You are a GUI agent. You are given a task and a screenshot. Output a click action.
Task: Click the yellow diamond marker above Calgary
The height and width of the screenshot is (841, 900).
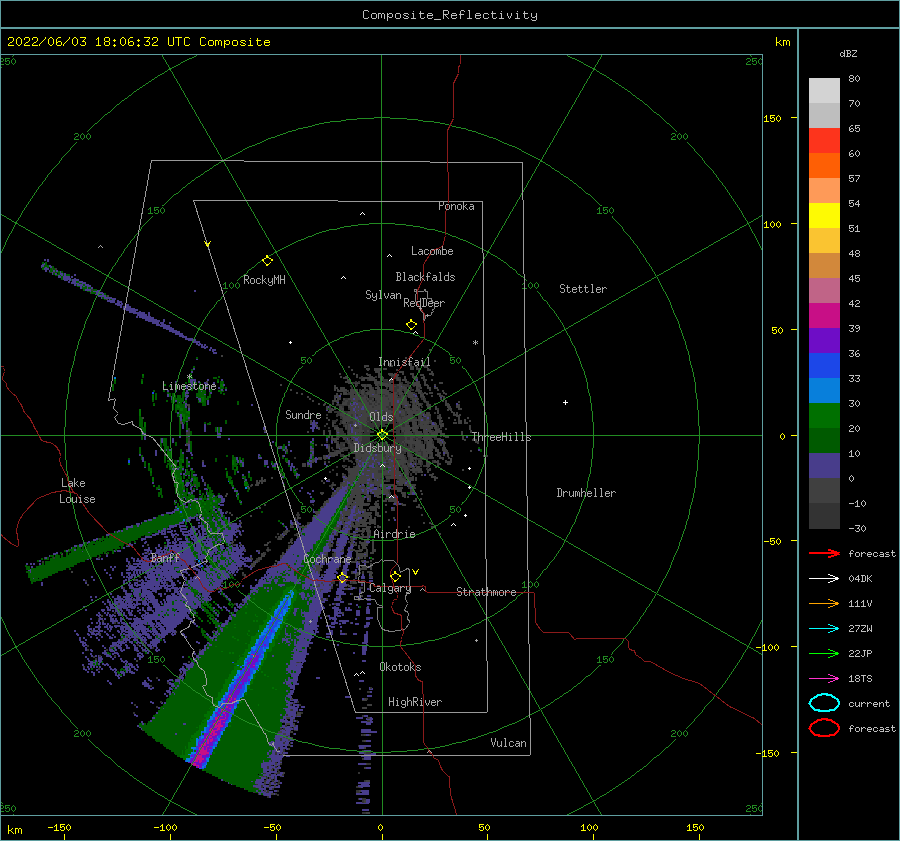(395, 576)
